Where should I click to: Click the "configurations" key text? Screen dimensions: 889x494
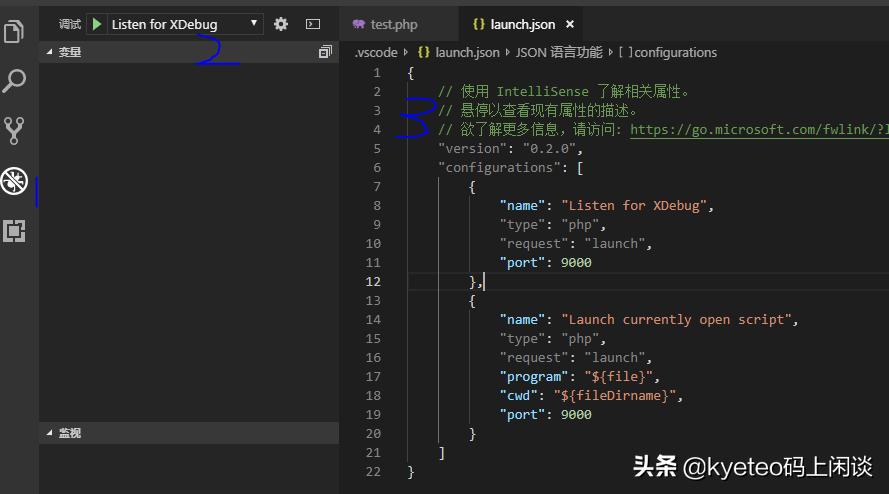tap(499, 167)
